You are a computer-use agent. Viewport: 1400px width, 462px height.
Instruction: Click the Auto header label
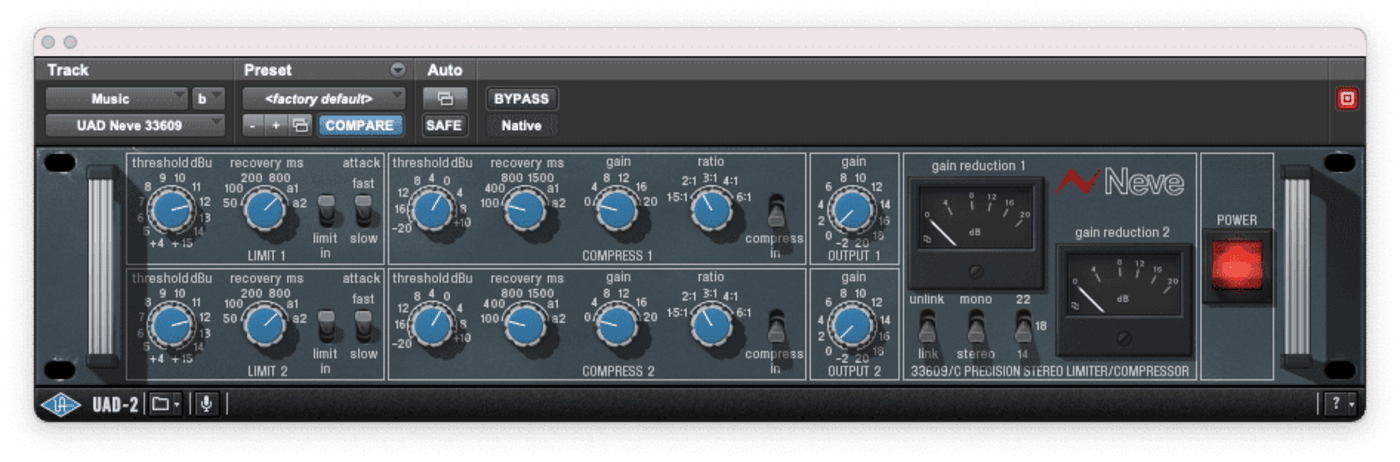click(445, 70)
